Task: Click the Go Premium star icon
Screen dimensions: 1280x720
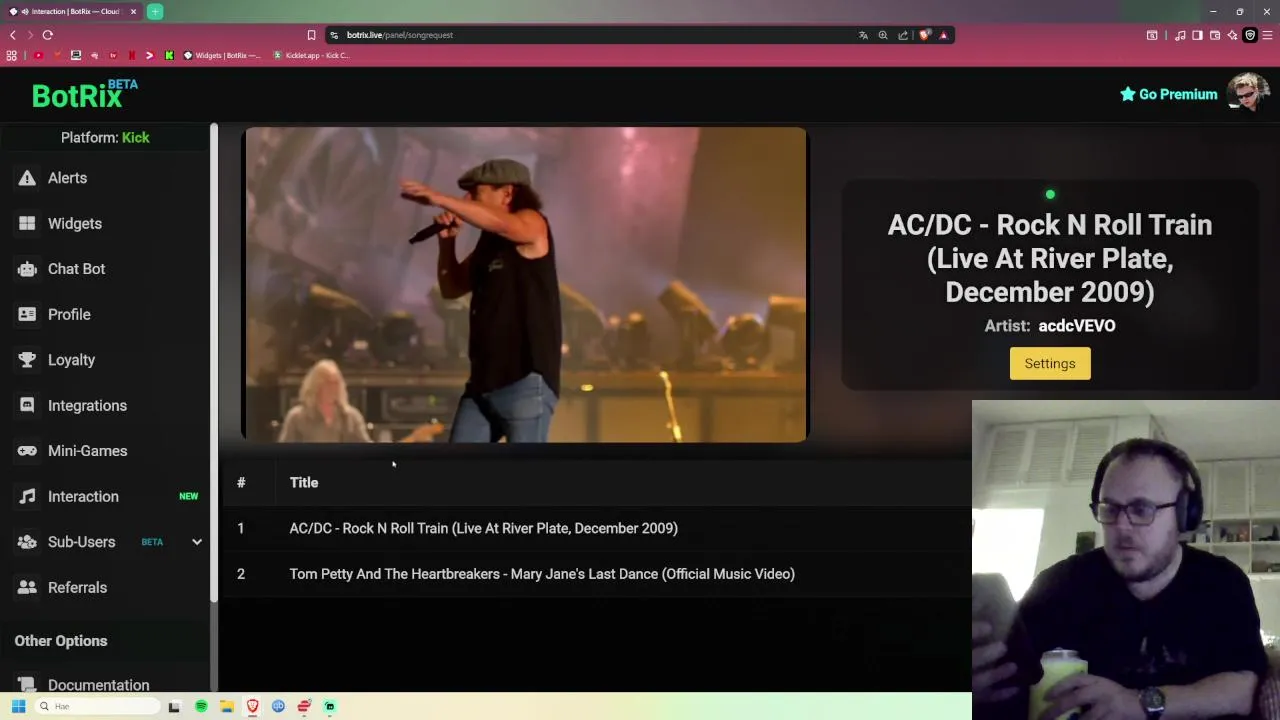Action: [x=1127, y=94]
